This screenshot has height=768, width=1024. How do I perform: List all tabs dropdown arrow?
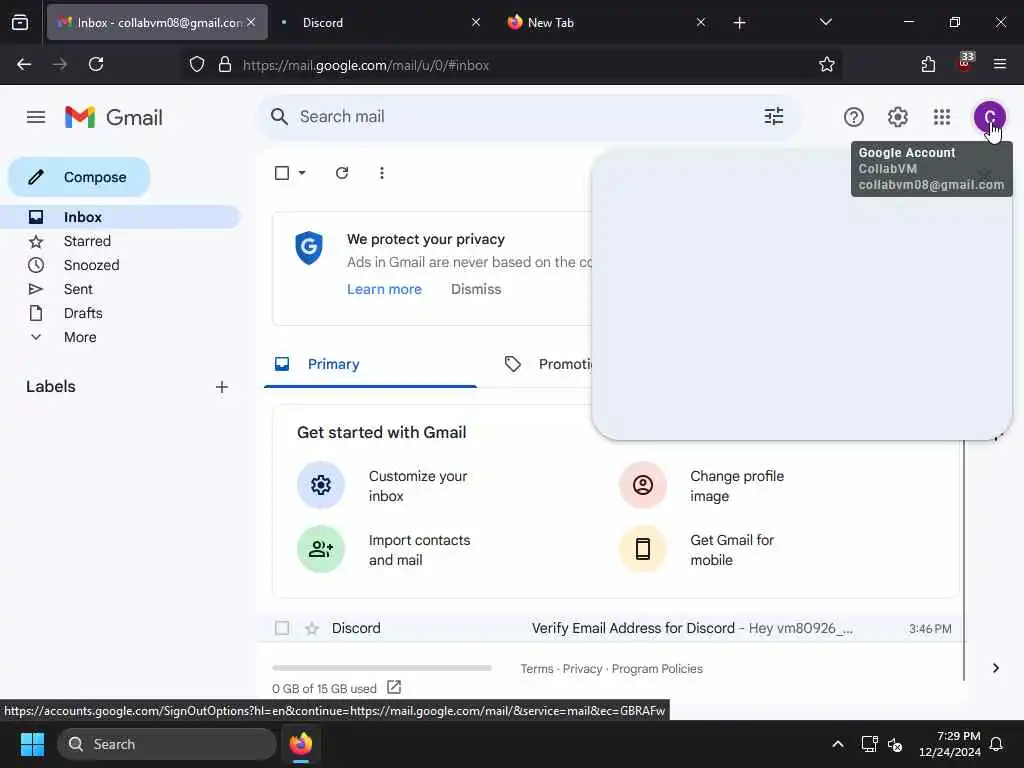point(825,22)
